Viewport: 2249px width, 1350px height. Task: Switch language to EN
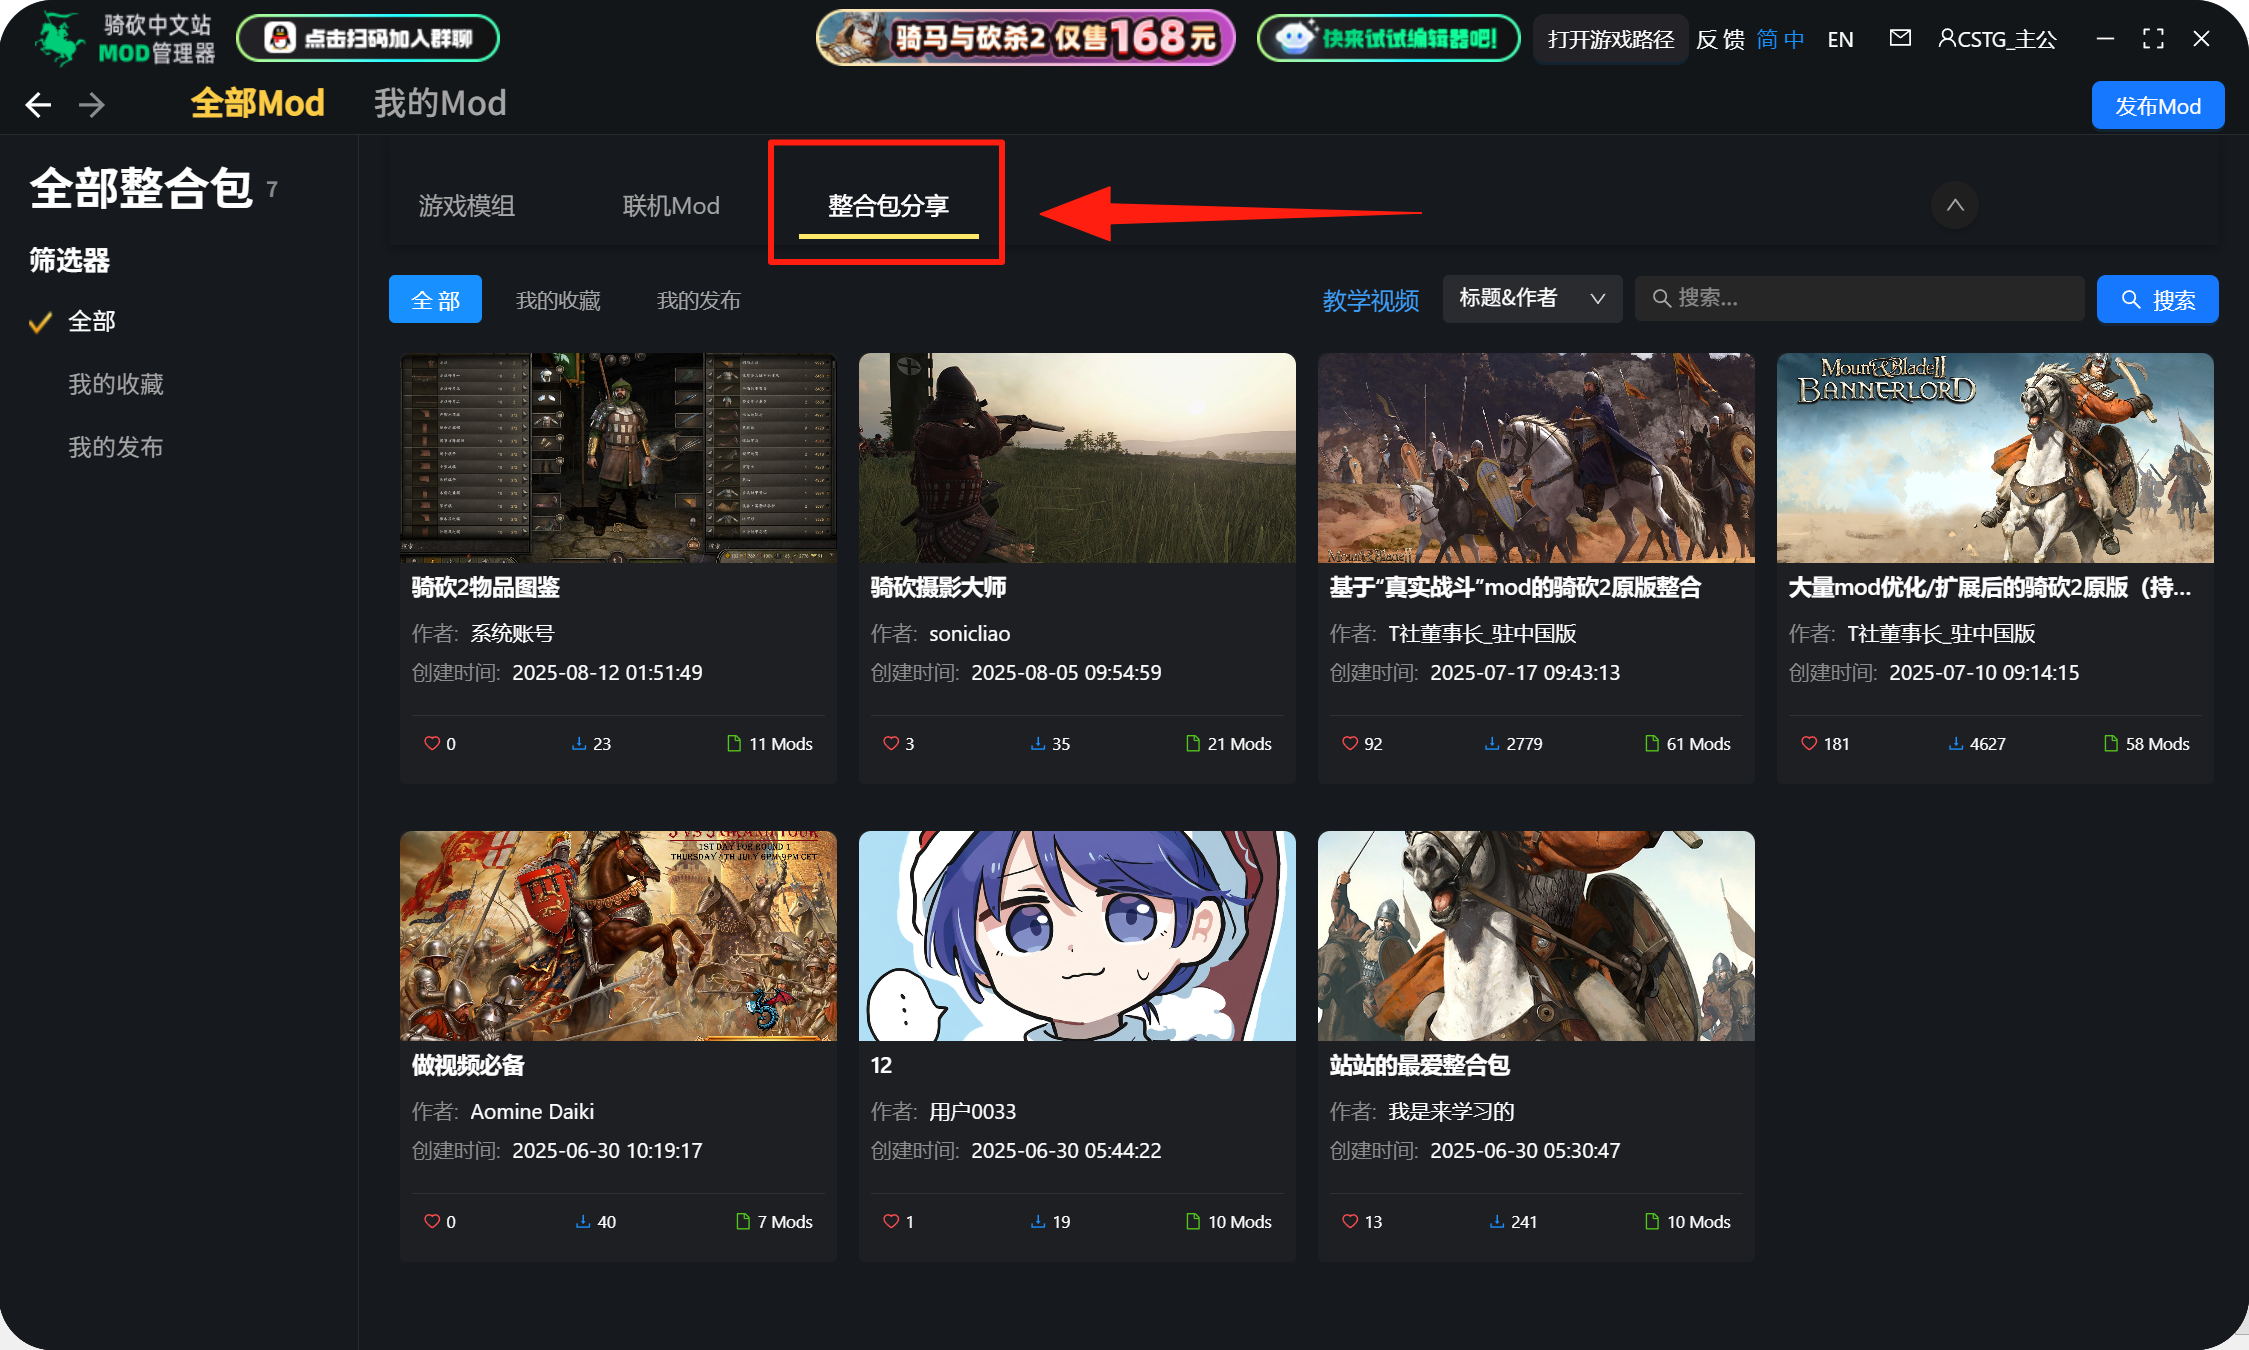pos(1840,40)
